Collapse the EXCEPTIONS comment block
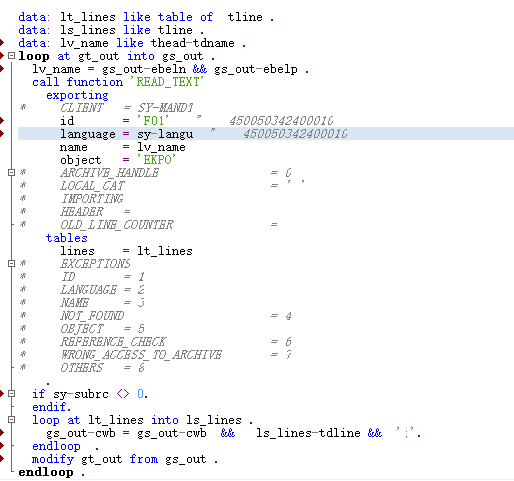Viewport: 514px width, 481px height. [11, 264]
